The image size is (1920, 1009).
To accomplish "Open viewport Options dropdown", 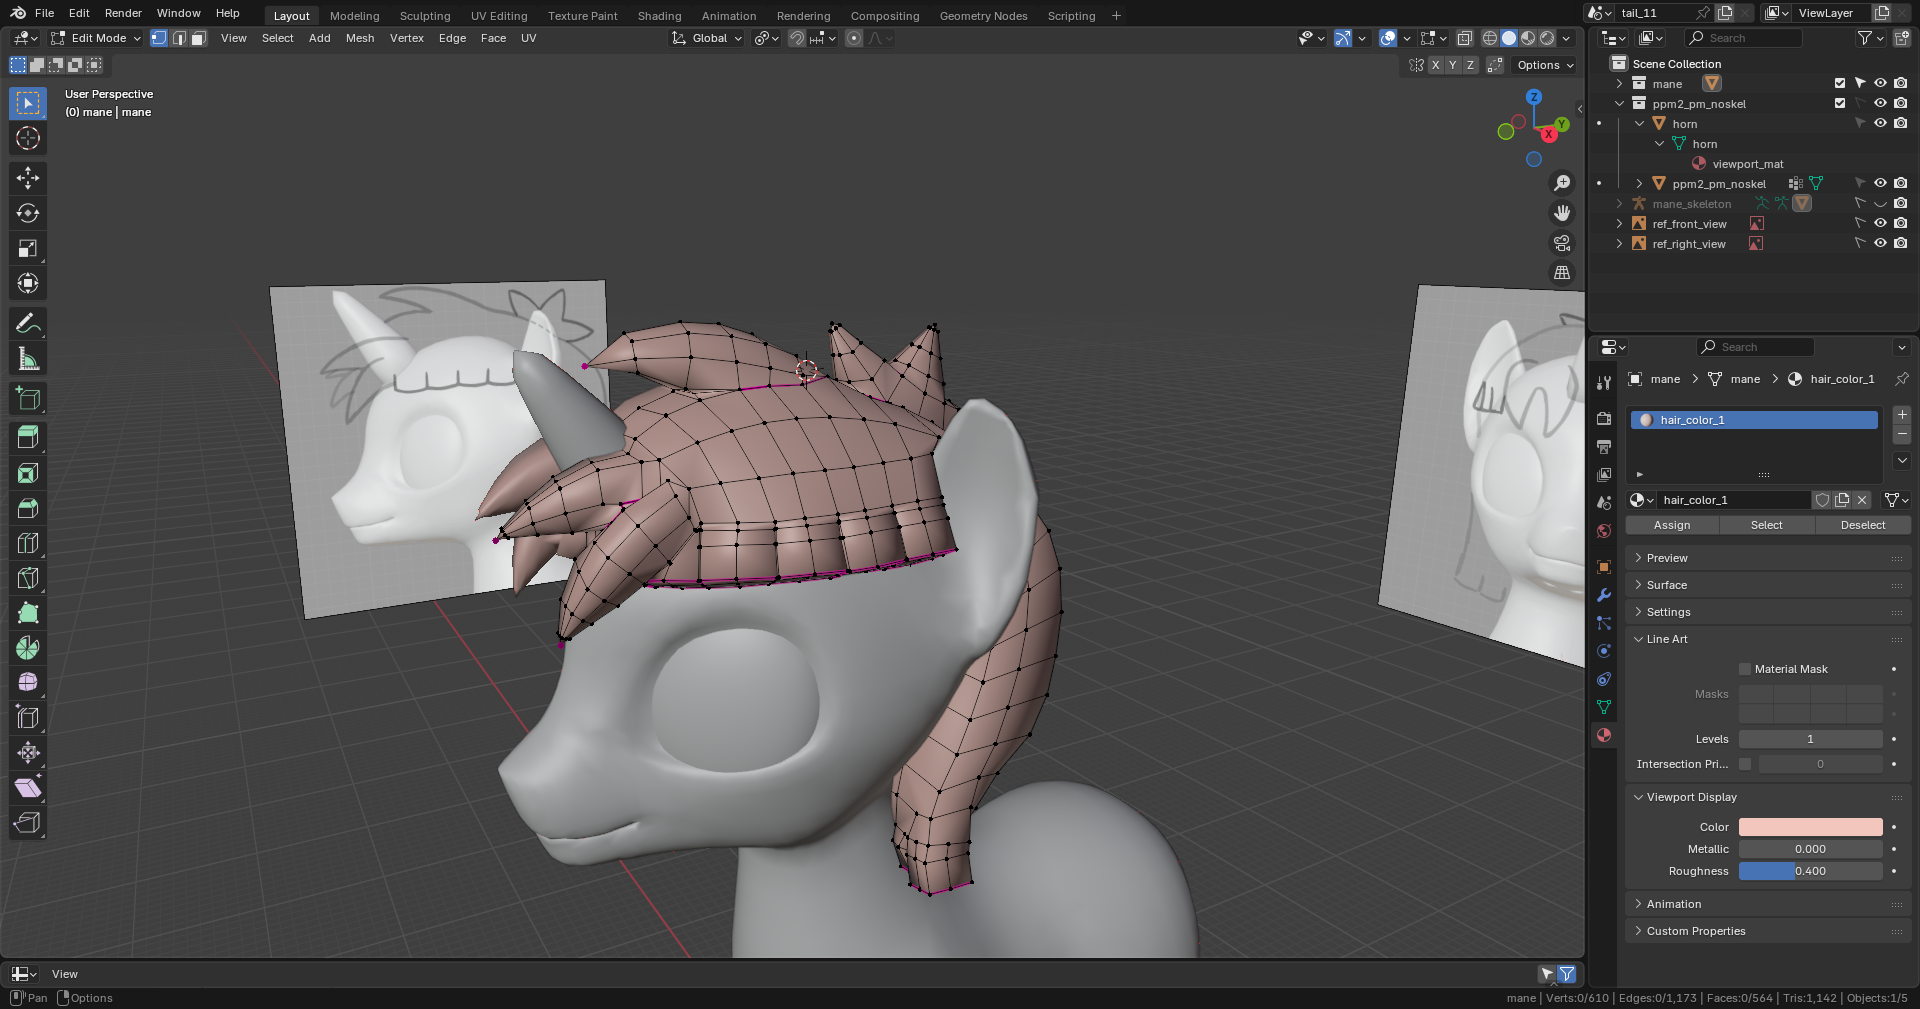I will tap(1545, 65).
